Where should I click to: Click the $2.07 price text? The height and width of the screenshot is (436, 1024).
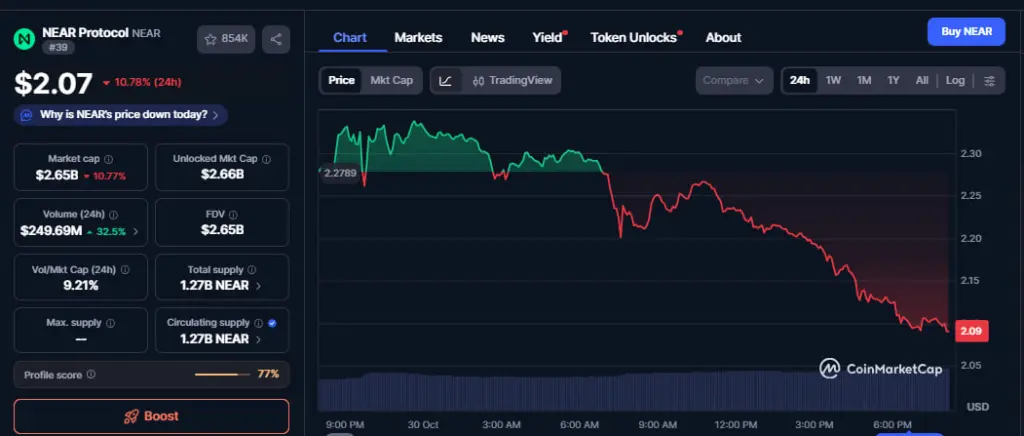[x=54, y=84]
